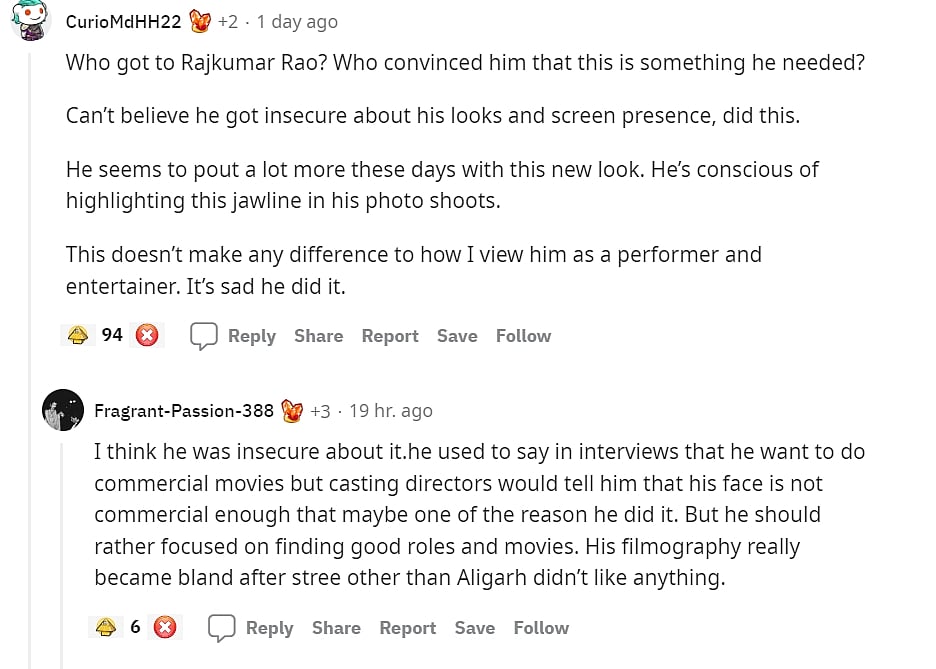Screen dimensions: 936x669
Task: Share CurioMdHH22's comment
Action: click(318, 336)
